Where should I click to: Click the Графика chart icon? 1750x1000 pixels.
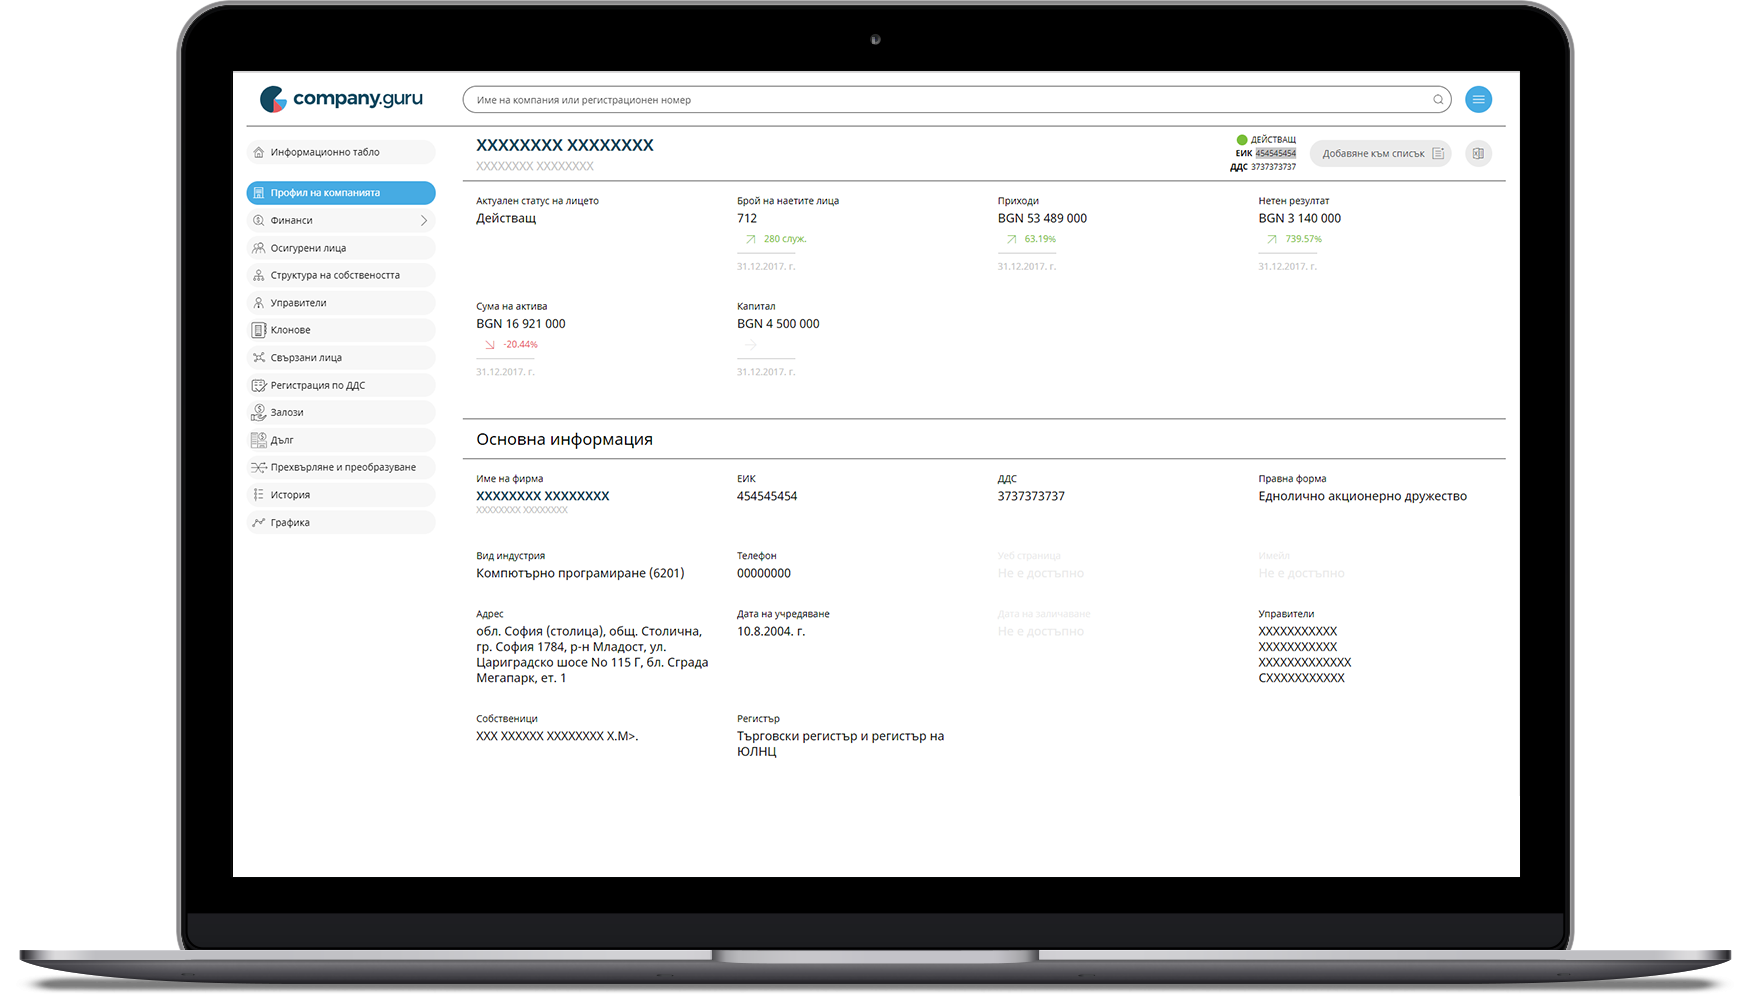point(259,522)
